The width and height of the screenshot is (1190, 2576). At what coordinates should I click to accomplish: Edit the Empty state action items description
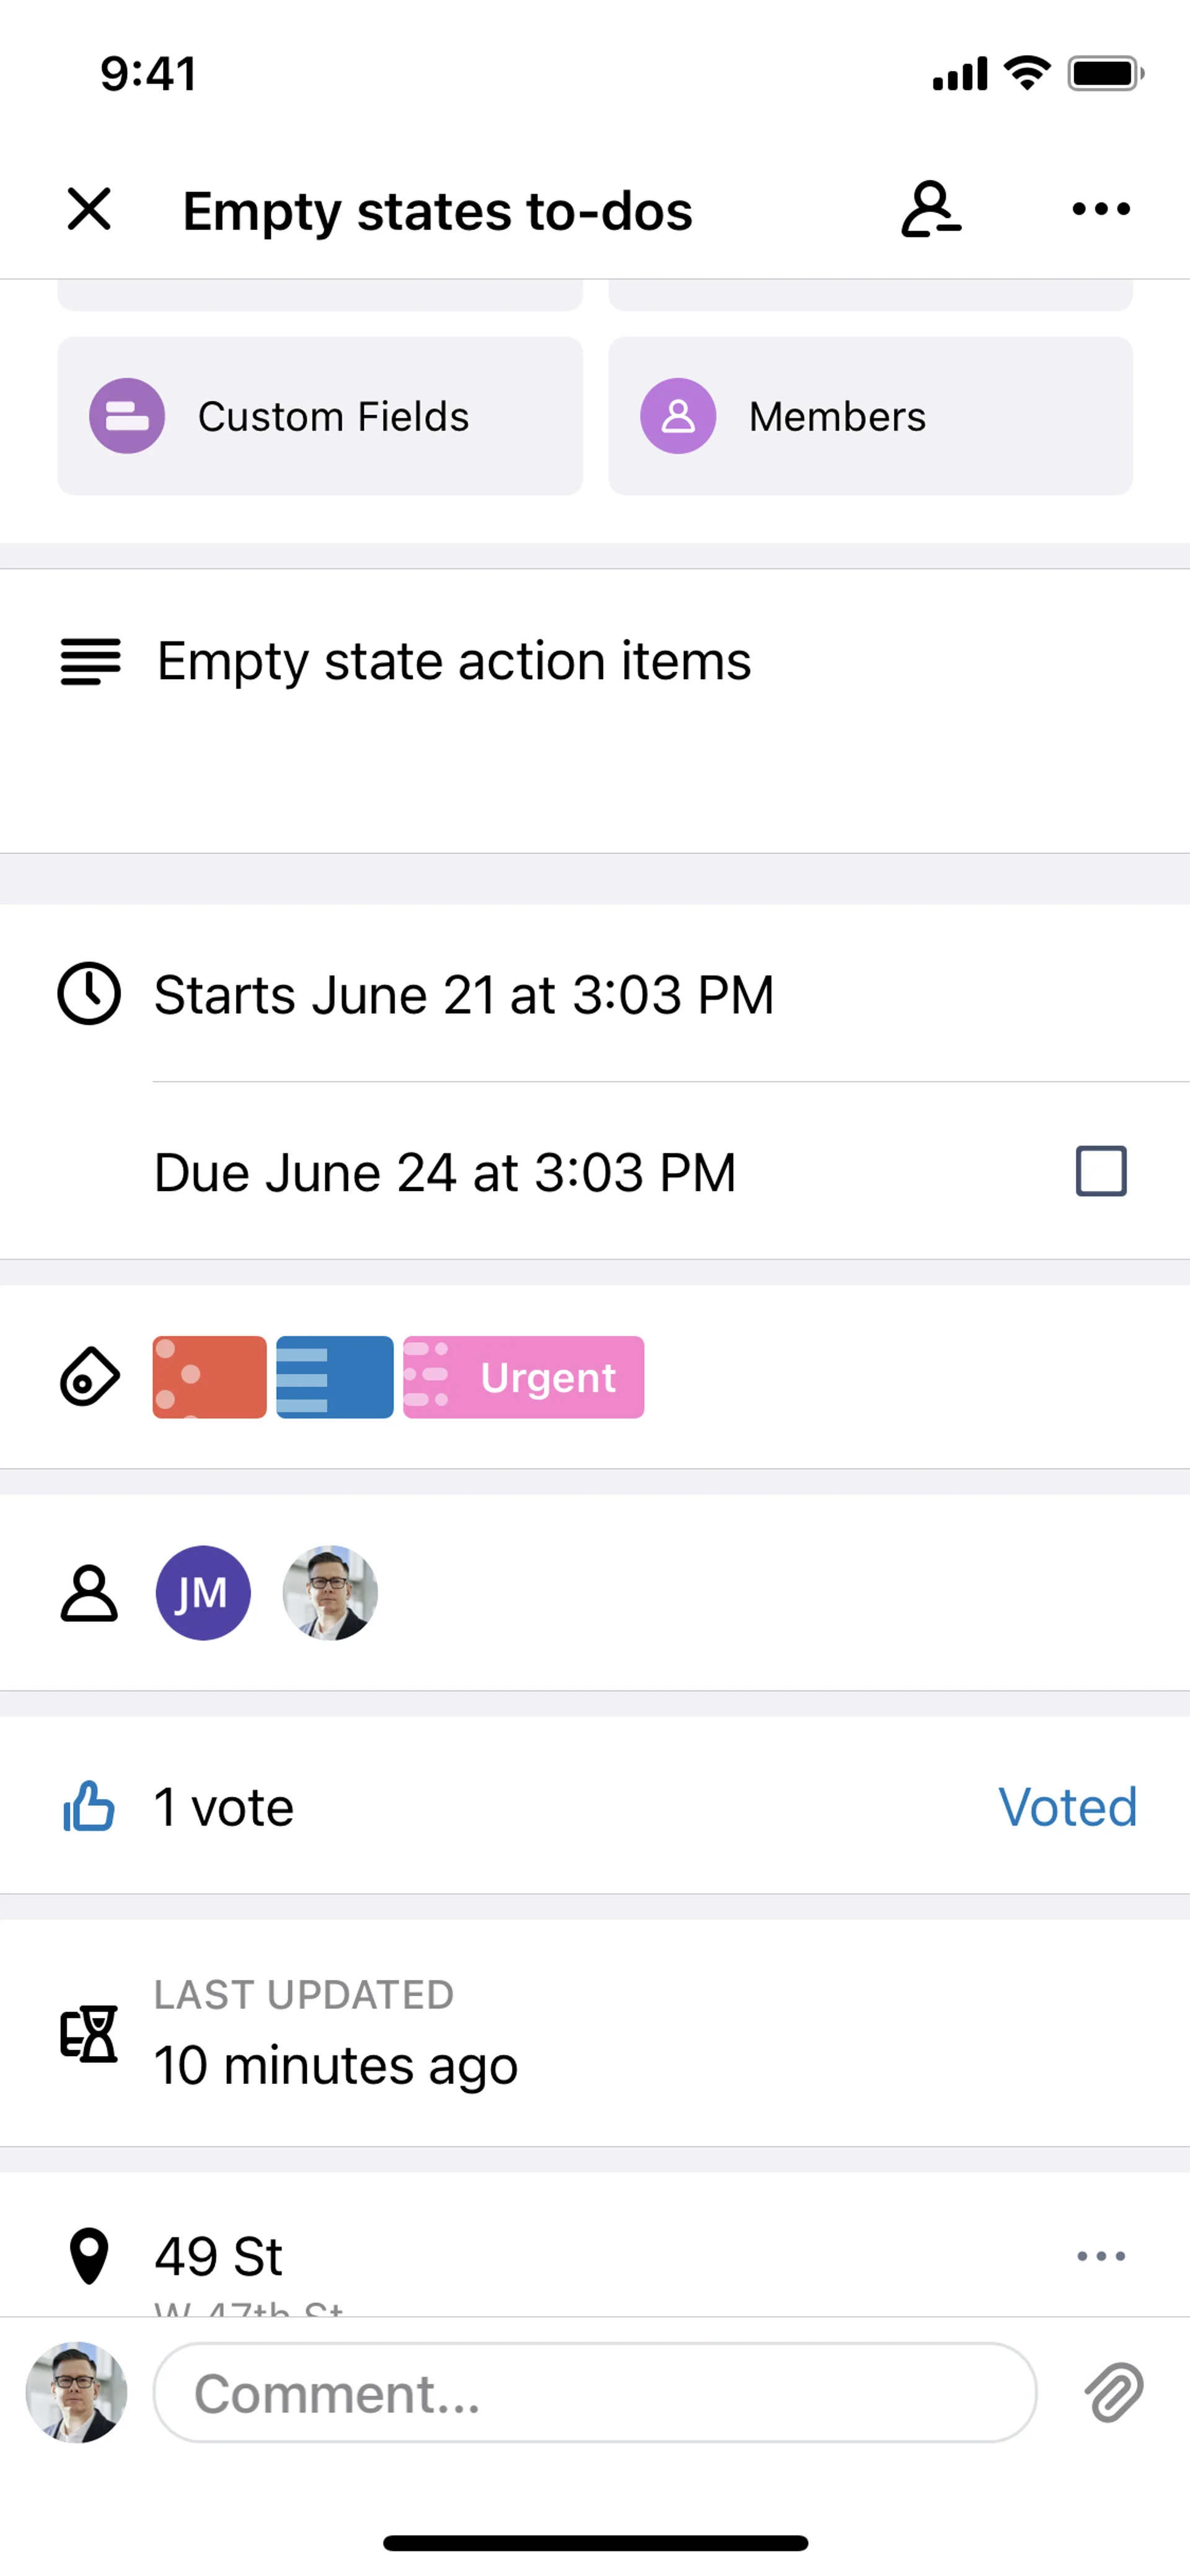pyautogui.click(x=454, y=662)
